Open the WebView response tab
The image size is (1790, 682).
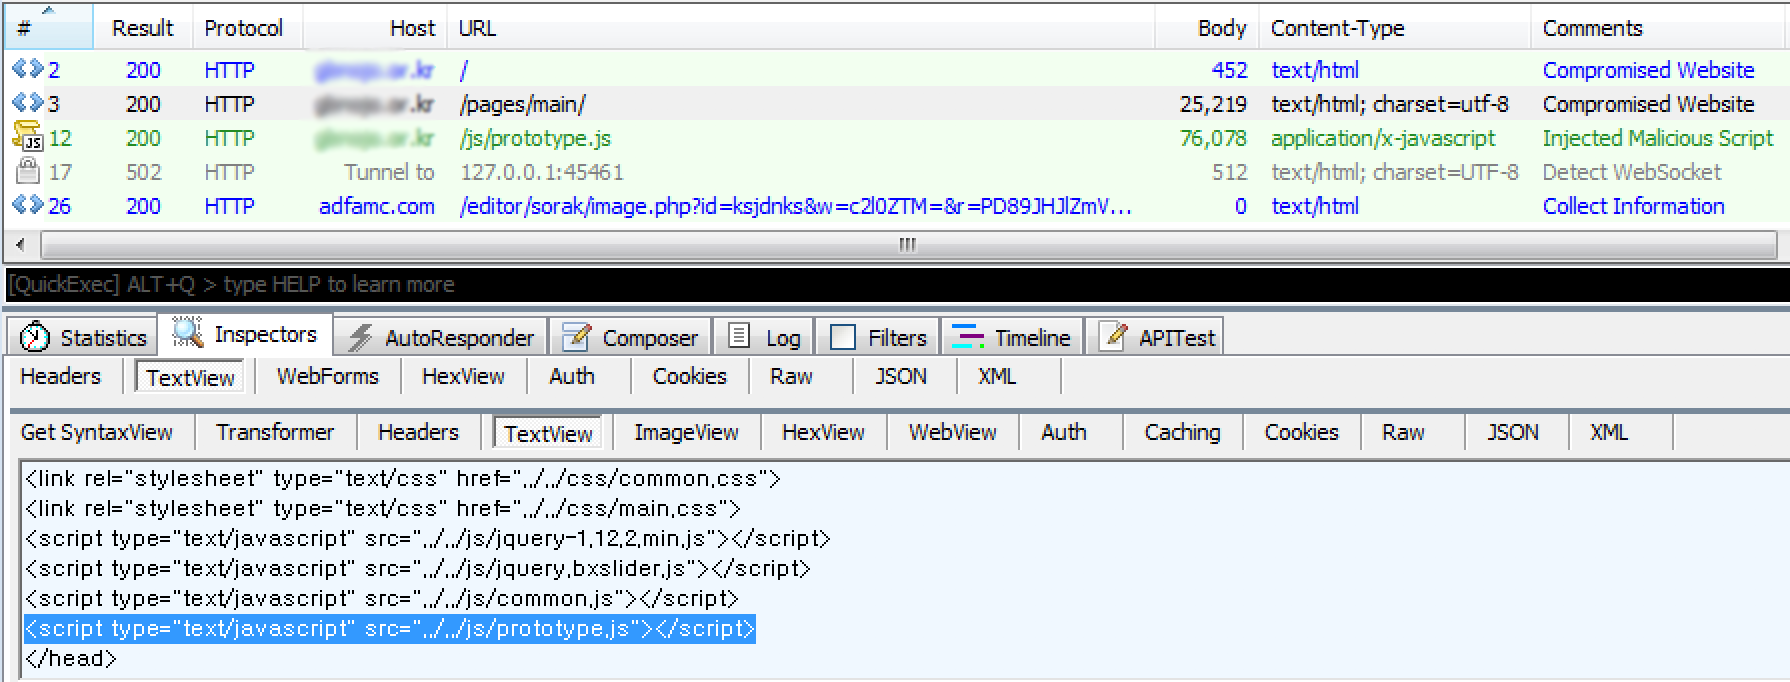coord(952,432)
